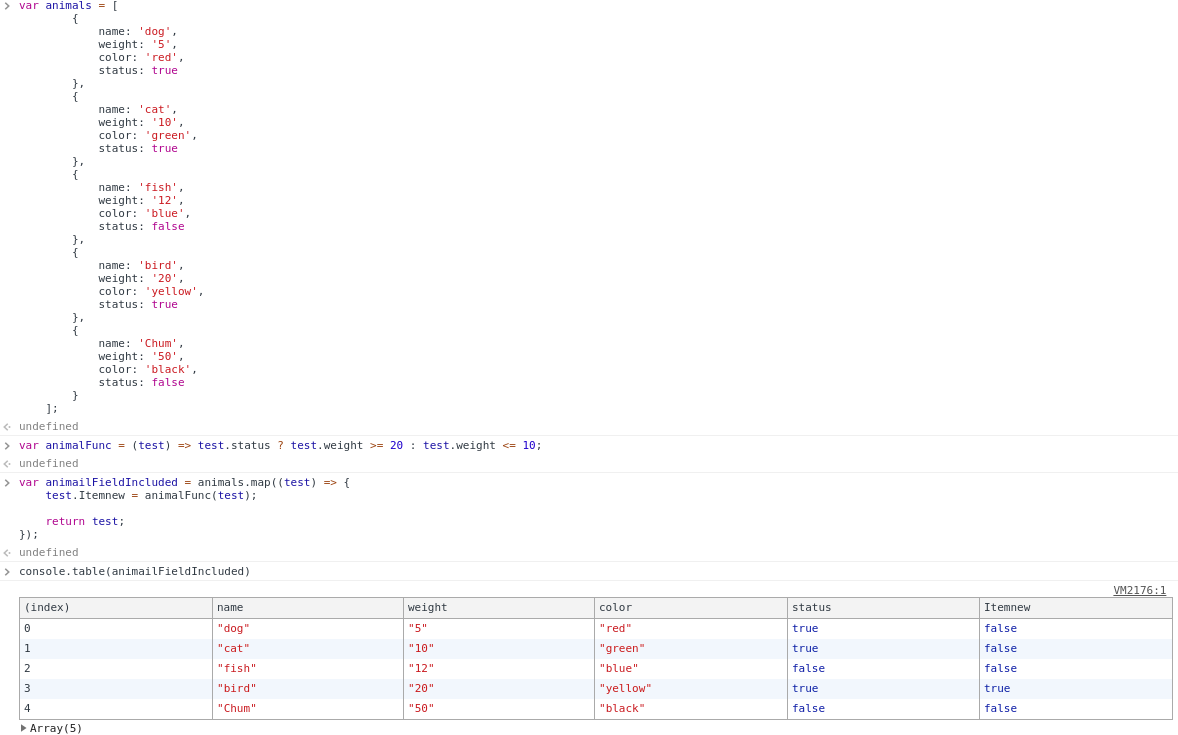Click the color column header

690,607
